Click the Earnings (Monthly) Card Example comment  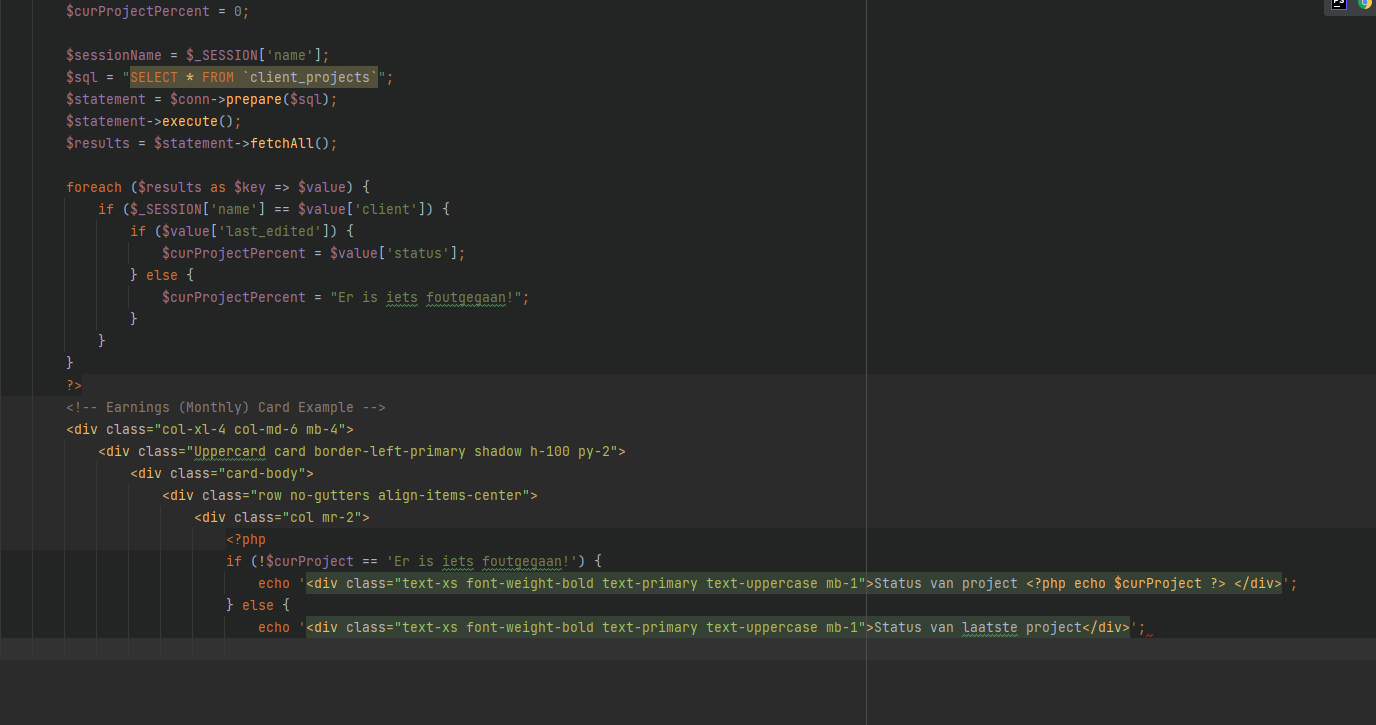click(225, 407)
